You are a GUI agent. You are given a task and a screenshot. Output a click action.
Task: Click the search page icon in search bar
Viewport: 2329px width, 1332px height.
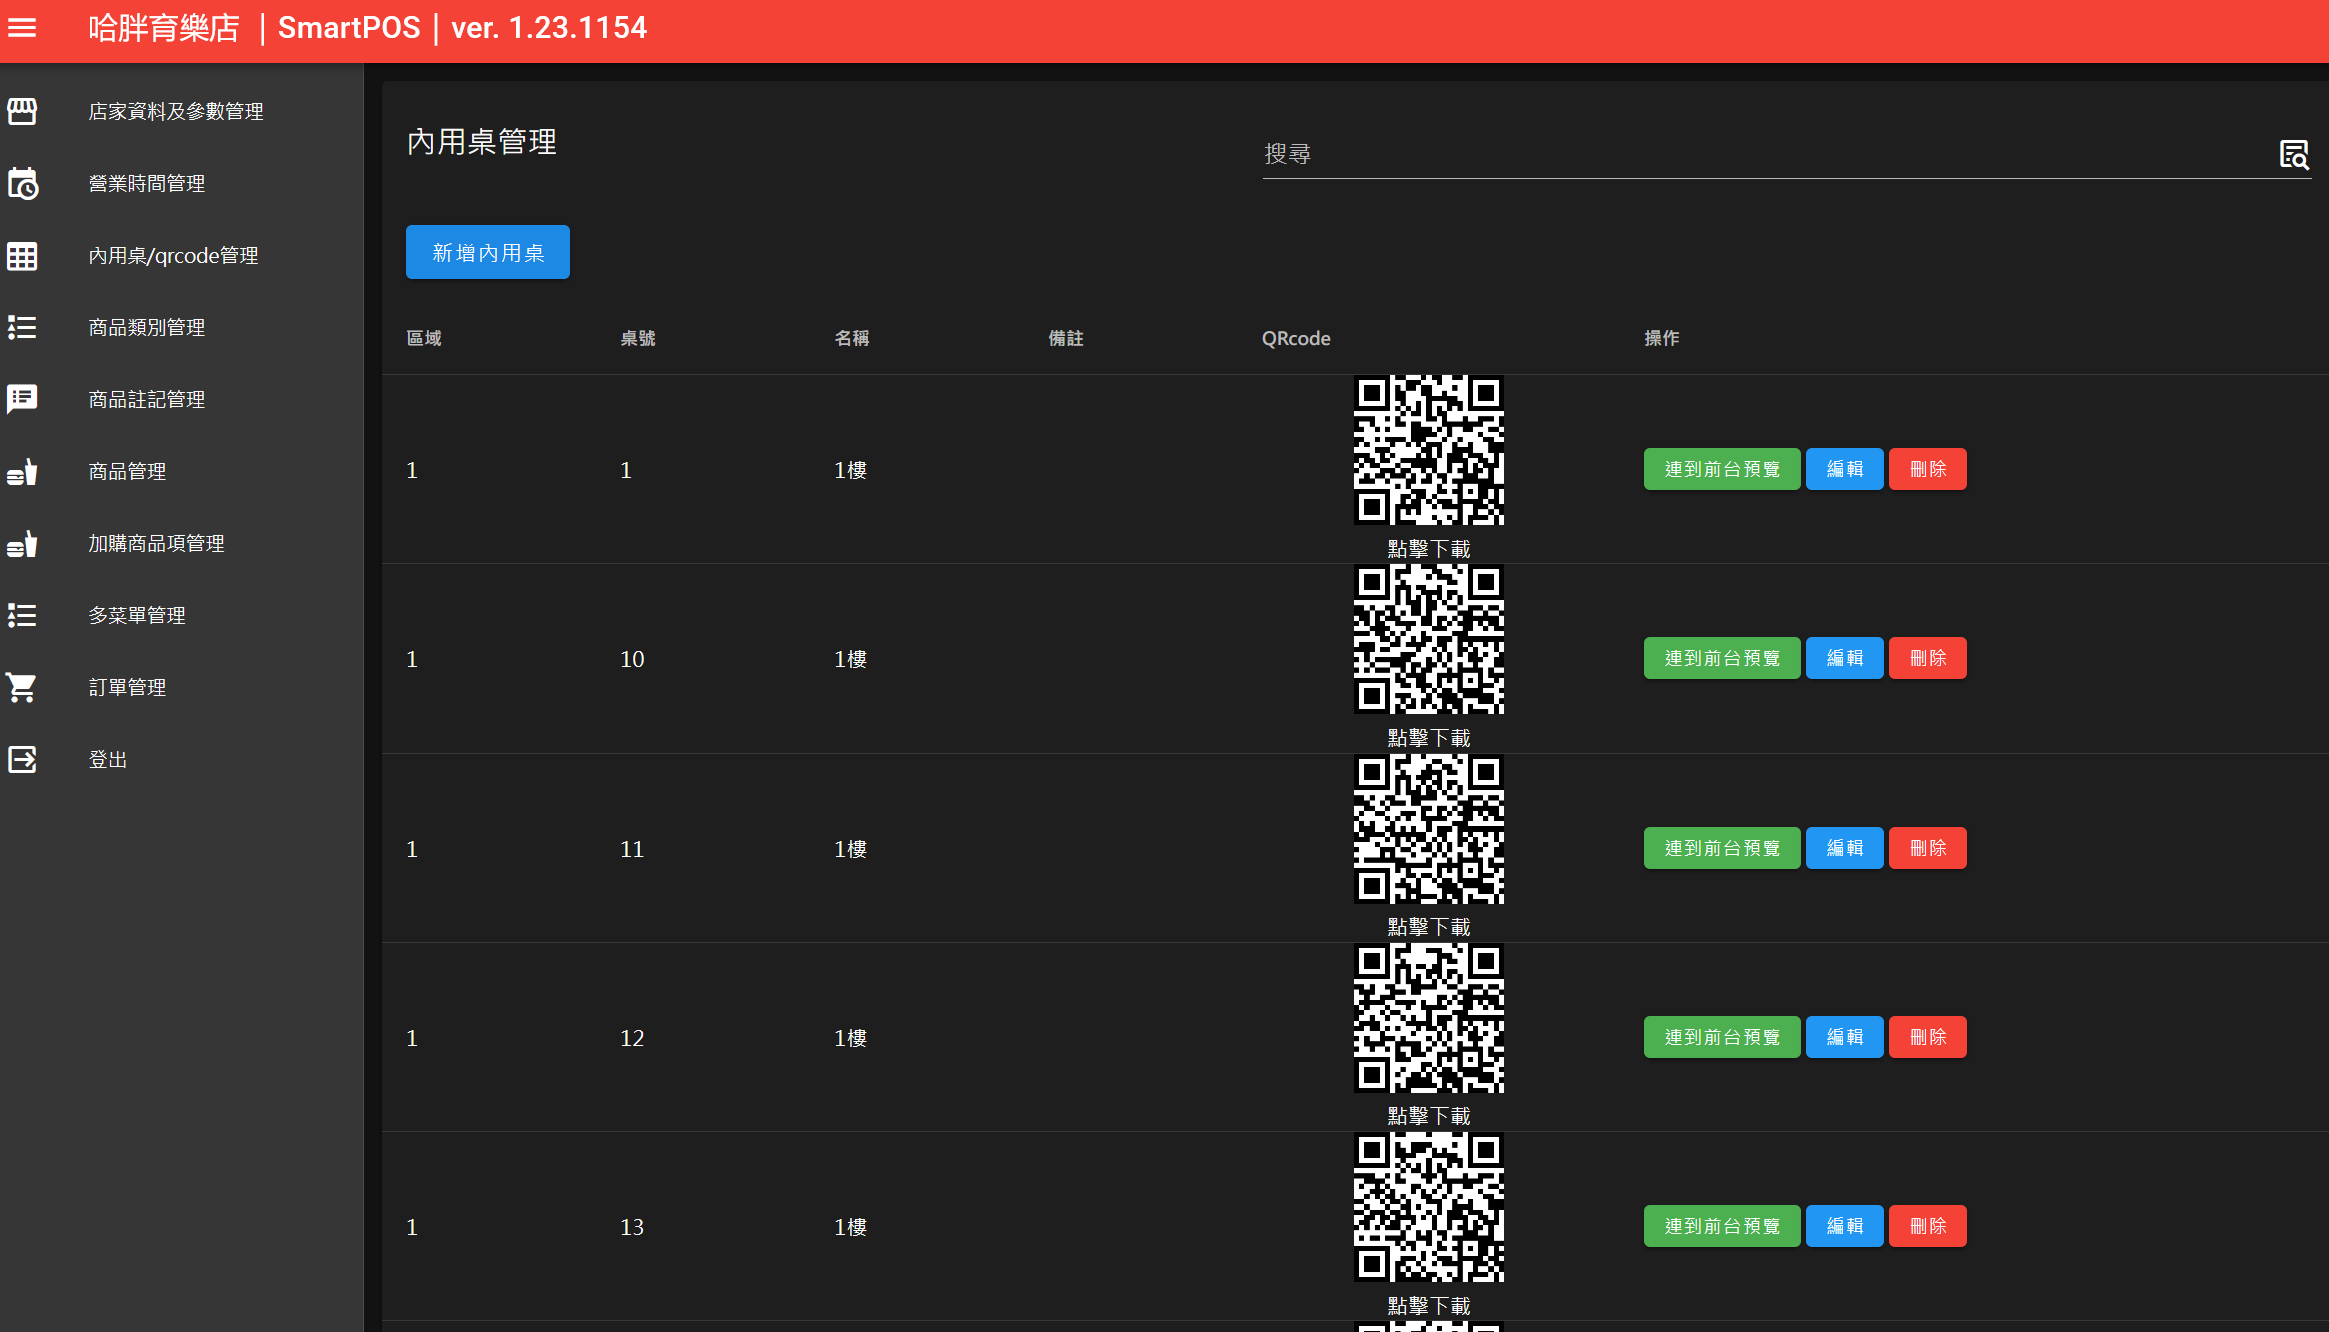click(2294, 154)
